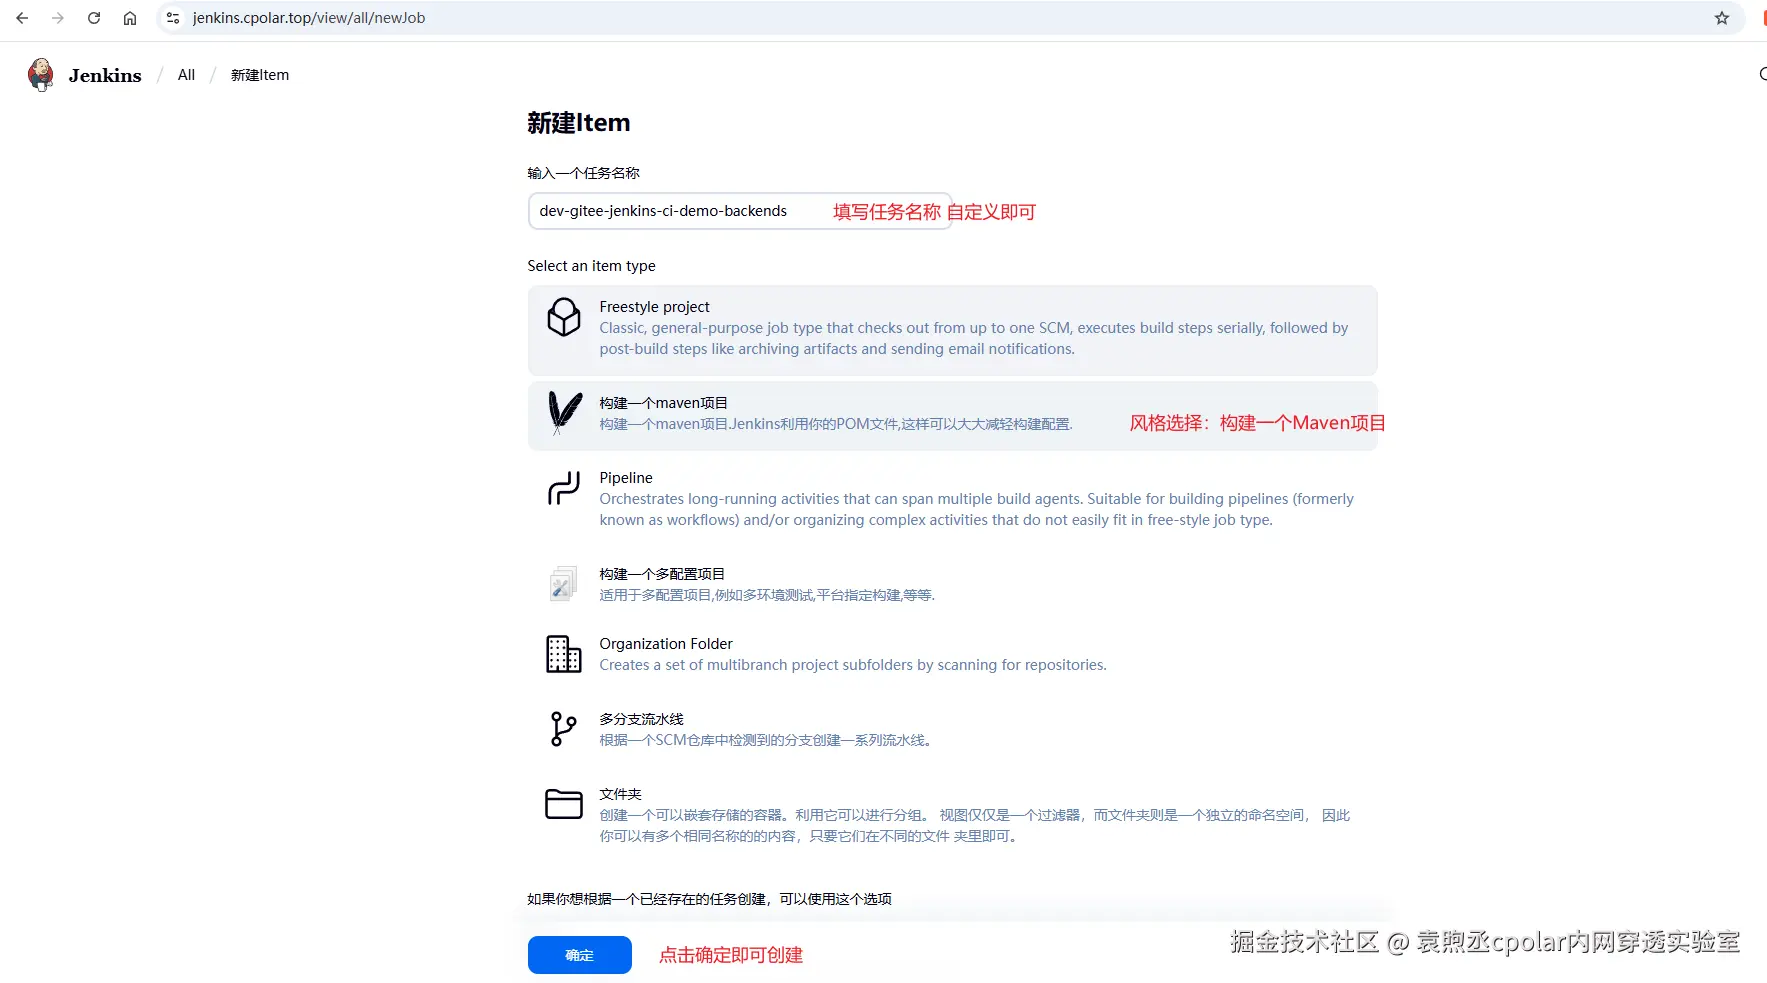Click the Pipeline icon

coord(564,488)
